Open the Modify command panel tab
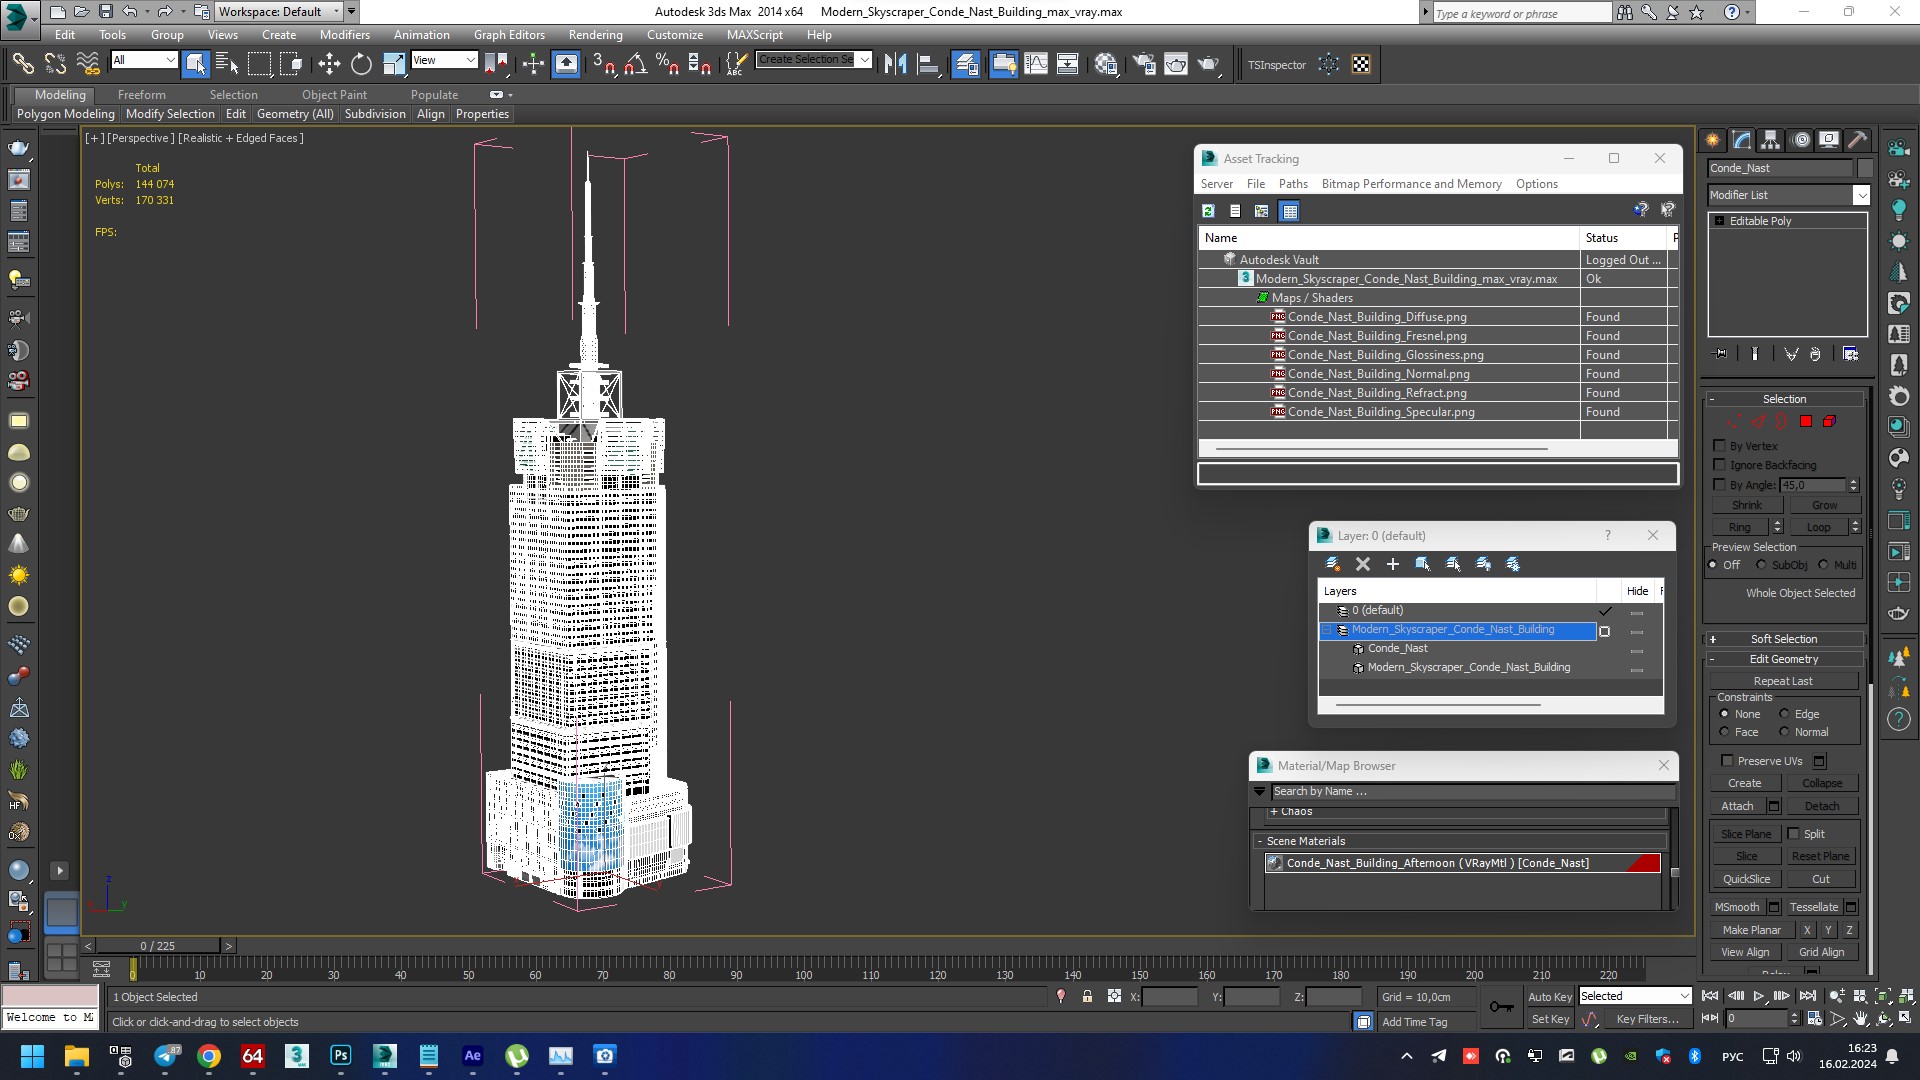The image size is (1920, 1080). point(1742,140)
